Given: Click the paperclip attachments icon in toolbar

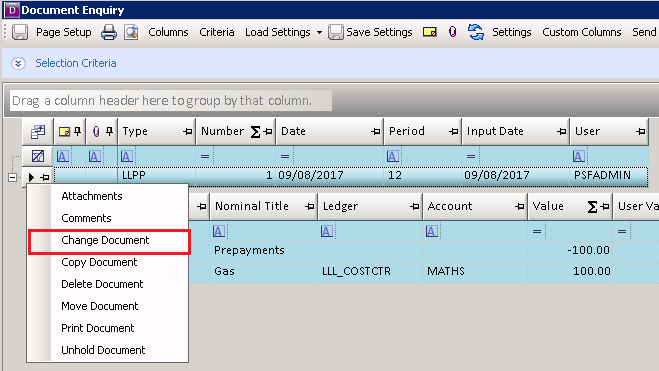Looking at the screenshot, I should 452,32.
